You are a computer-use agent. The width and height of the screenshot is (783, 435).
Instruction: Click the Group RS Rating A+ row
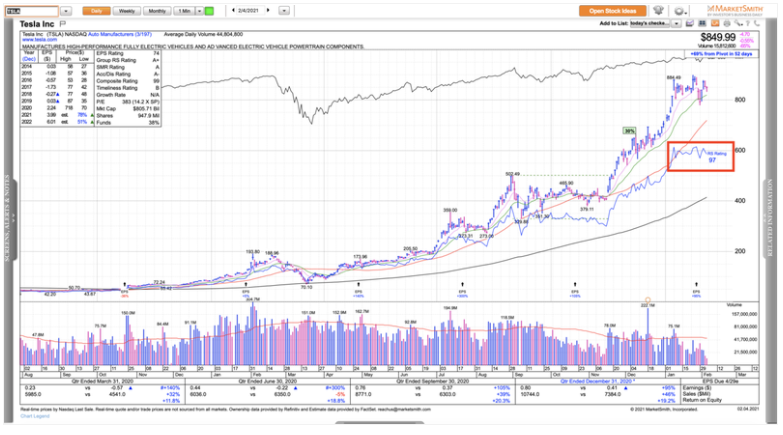tap(128, 60)
